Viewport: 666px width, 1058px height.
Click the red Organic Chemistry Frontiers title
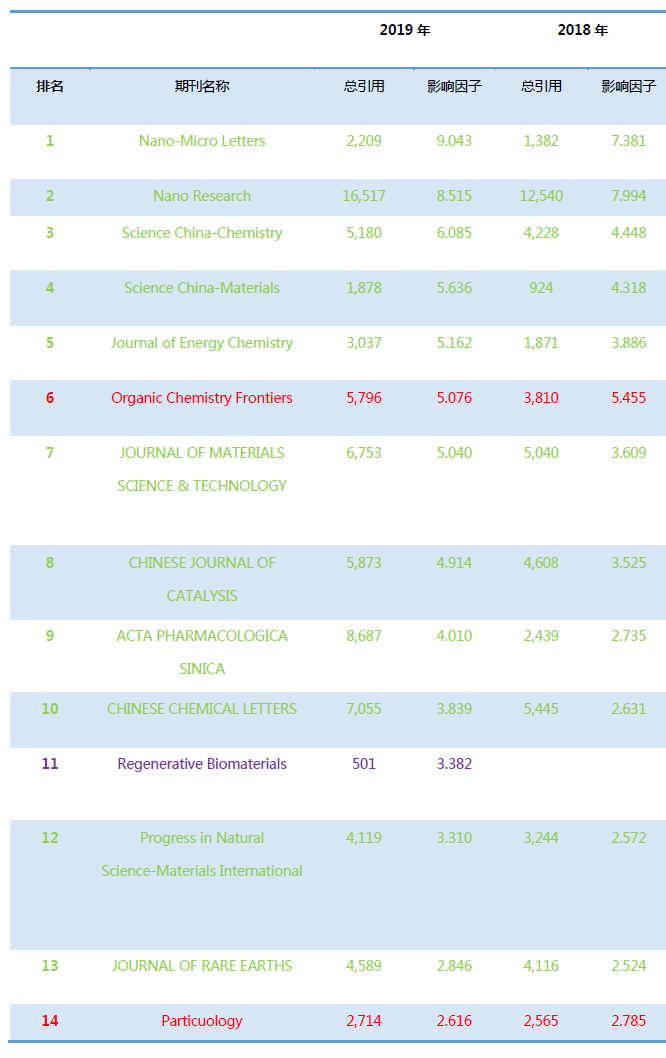[202, 398]
